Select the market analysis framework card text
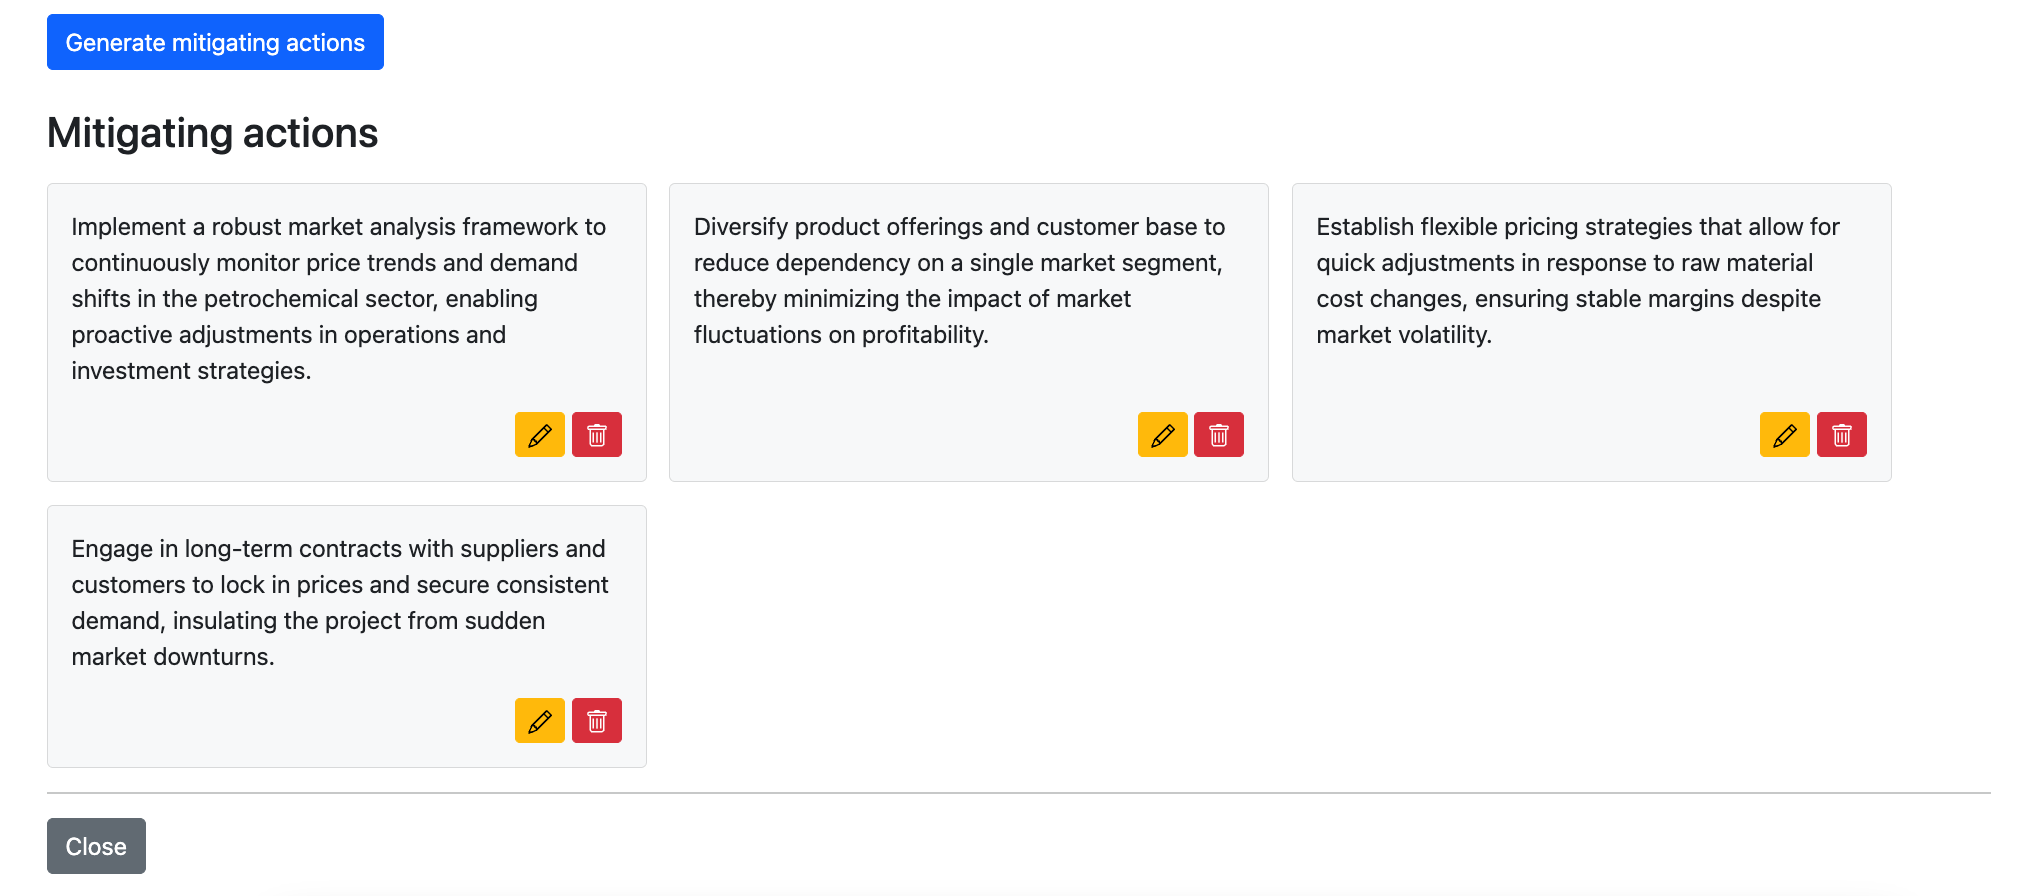Image resolution: width=2032 pixels, height=896 pixels. click(x=339, y=299)
